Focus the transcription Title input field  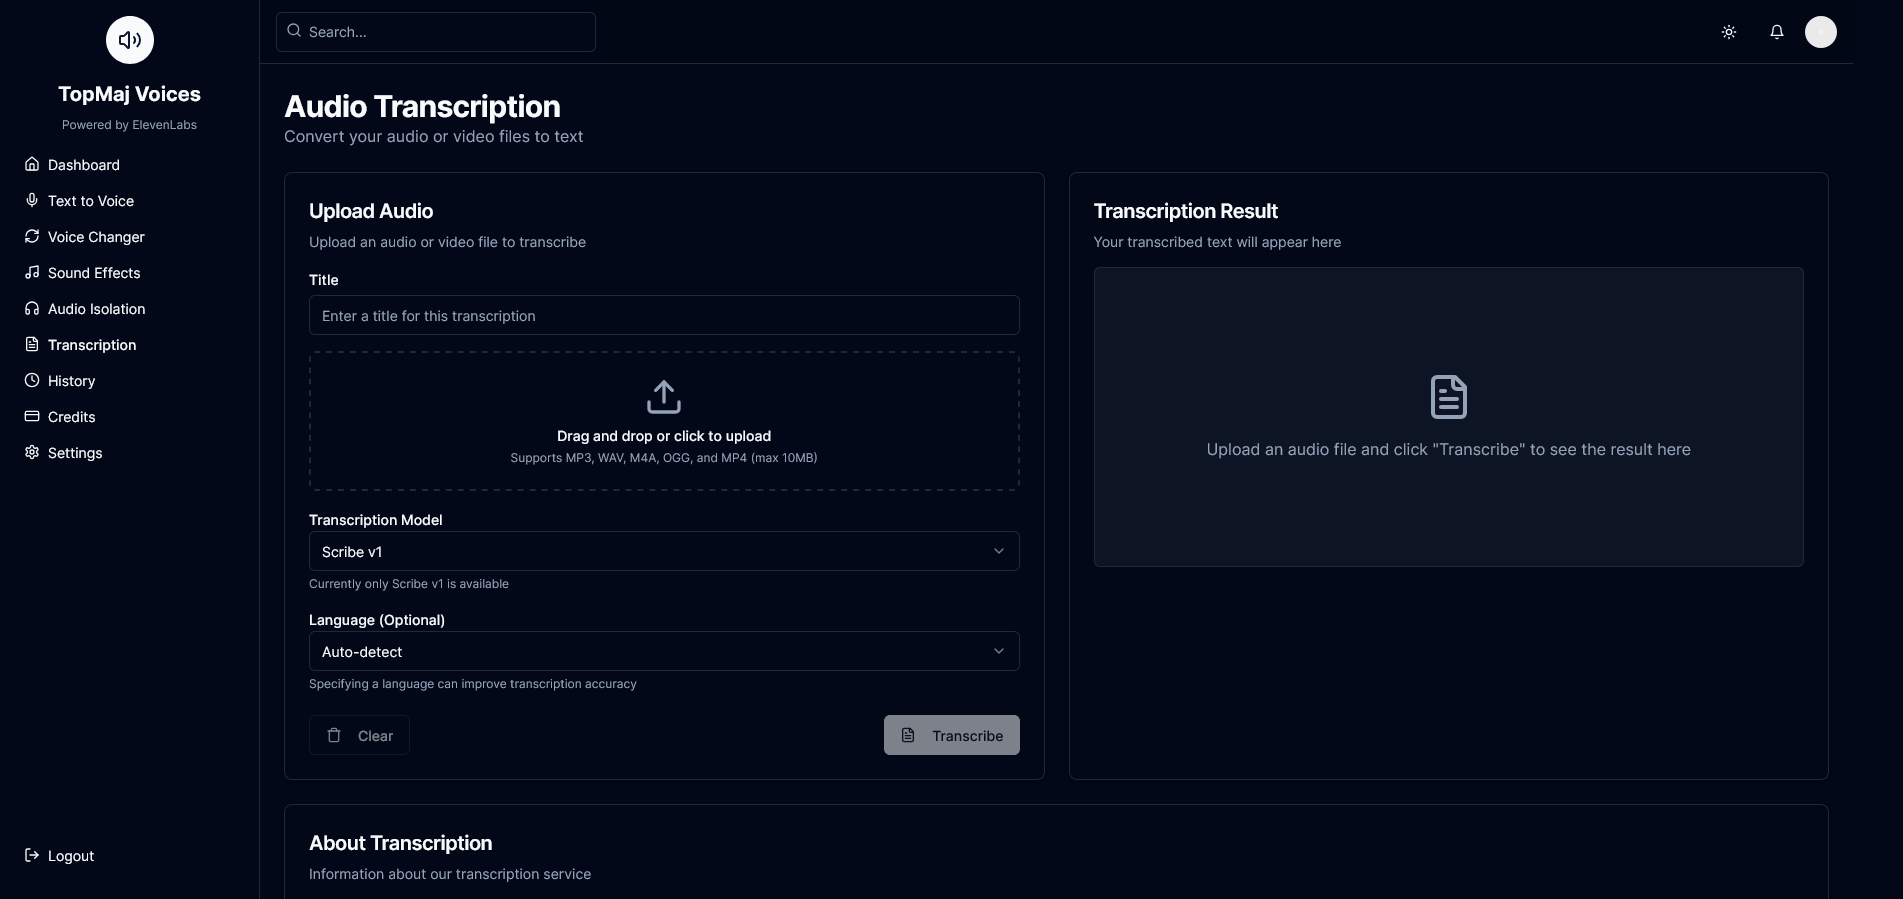pos(664,315)
